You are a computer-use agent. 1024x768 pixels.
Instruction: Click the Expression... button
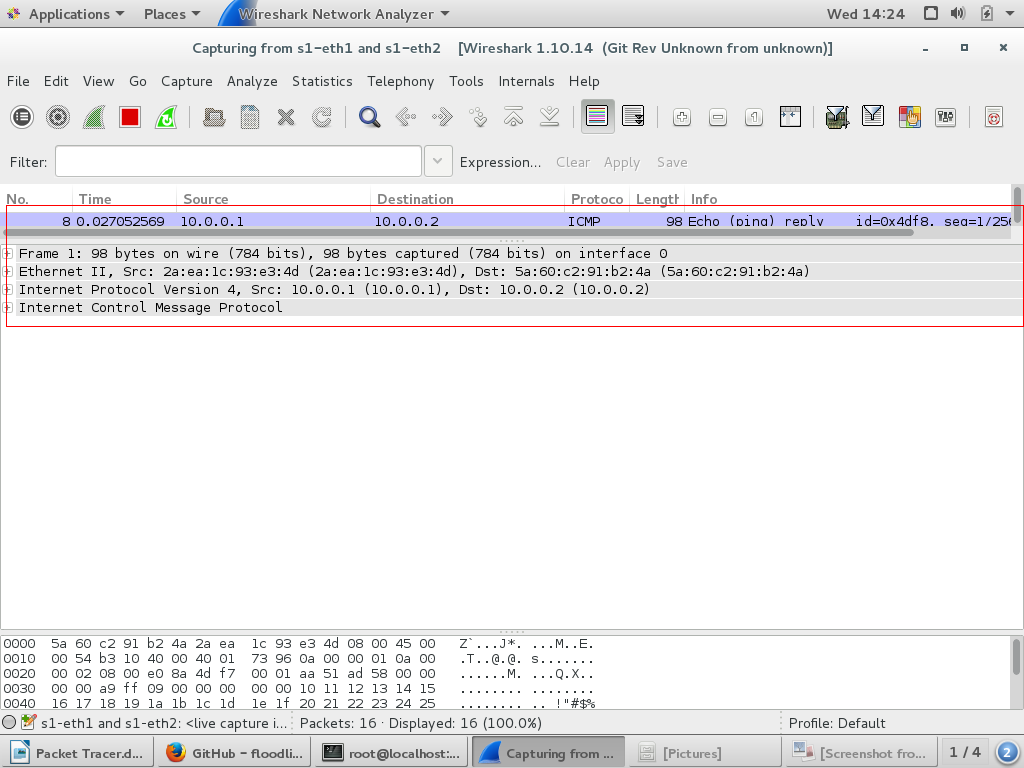500,162
